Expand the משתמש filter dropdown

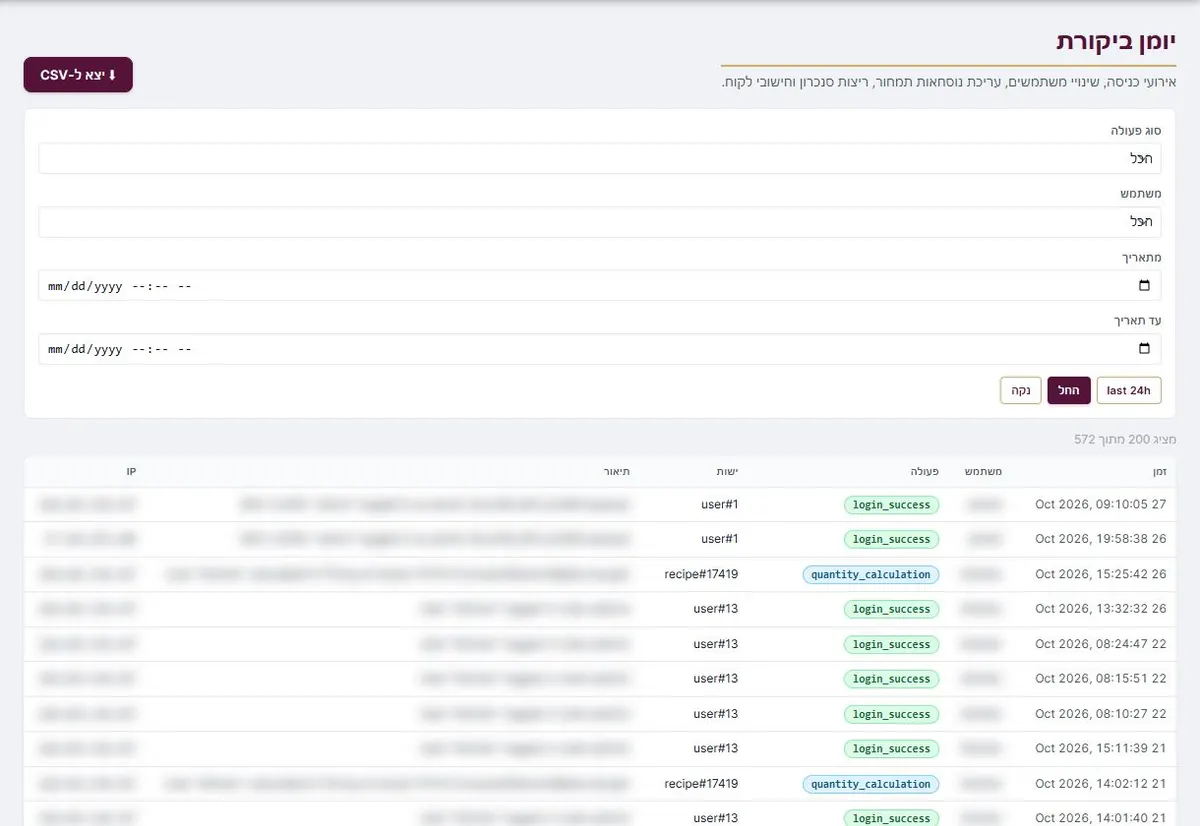pos(600,222)
